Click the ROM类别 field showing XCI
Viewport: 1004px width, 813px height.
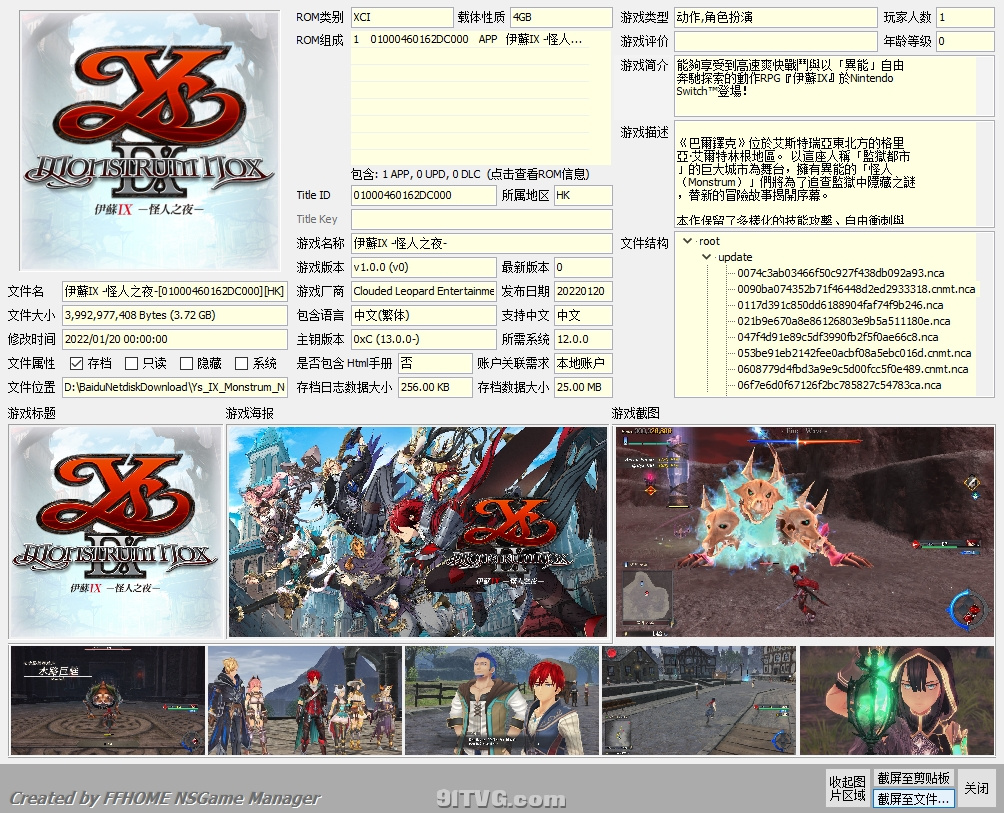coord(402,17)
